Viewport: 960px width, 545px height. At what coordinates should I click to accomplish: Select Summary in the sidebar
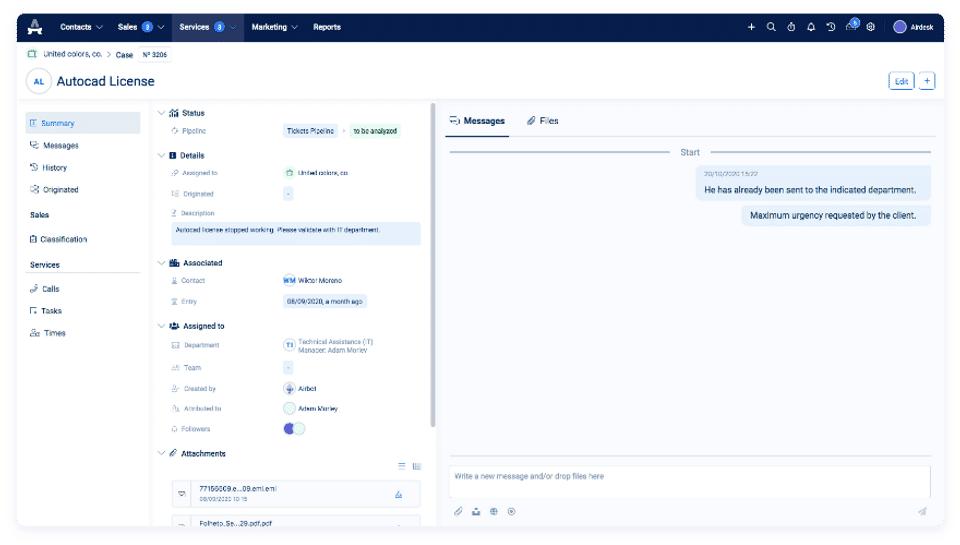point(83,123)
